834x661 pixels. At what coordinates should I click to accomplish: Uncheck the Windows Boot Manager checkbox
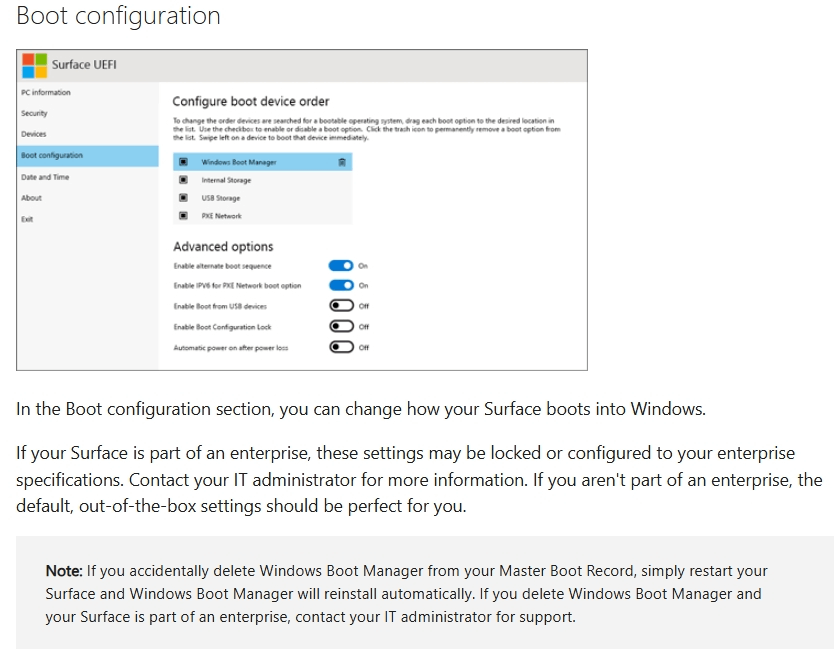click(183, 162)
